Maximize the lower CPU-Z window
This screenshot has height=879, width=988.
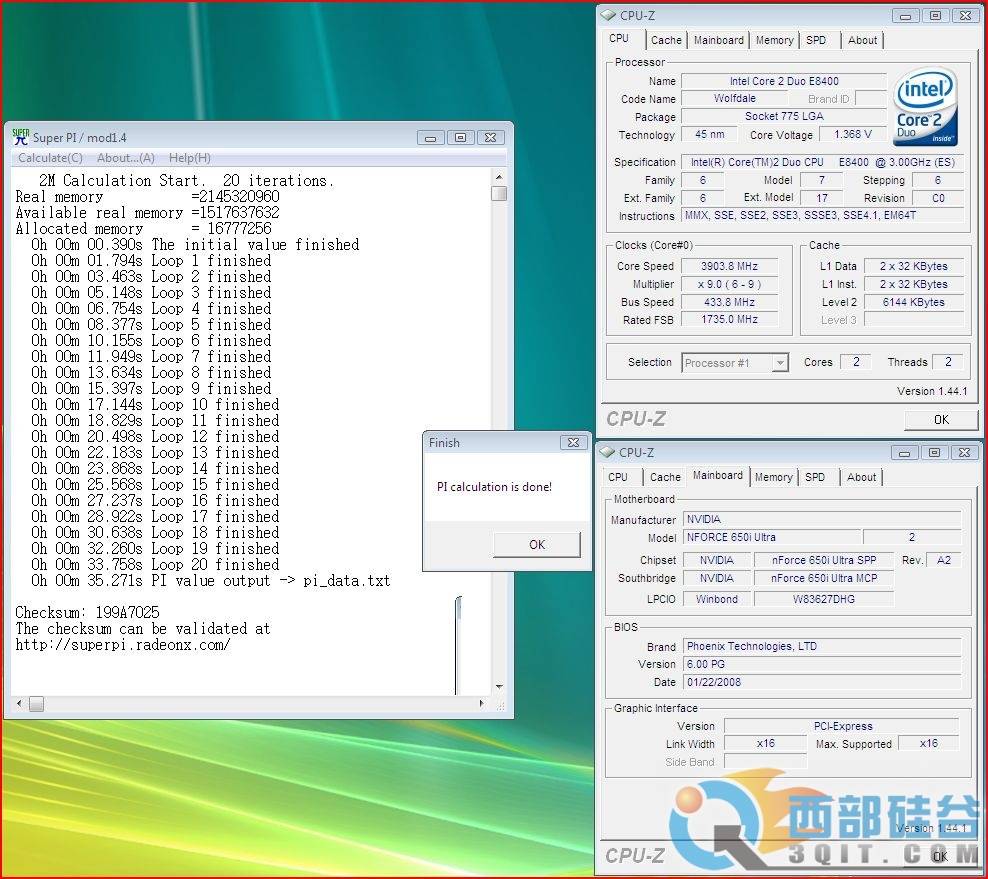pos(934,452)
